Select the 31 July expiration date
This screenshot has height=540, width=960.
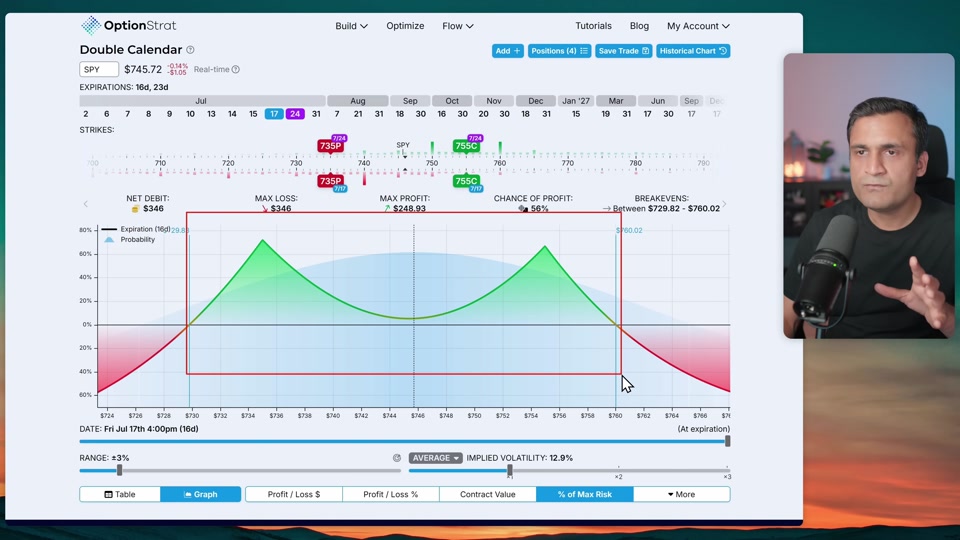[x=316, y=114]
